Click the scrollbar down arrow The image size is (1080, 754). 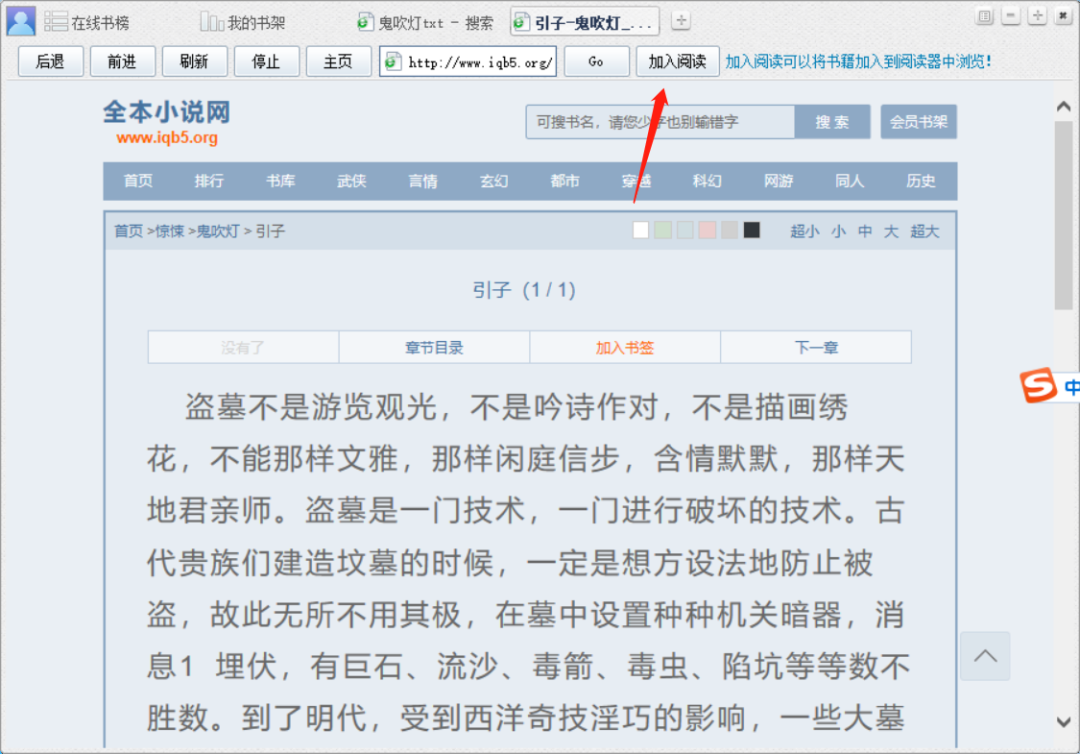(1063, 722)
